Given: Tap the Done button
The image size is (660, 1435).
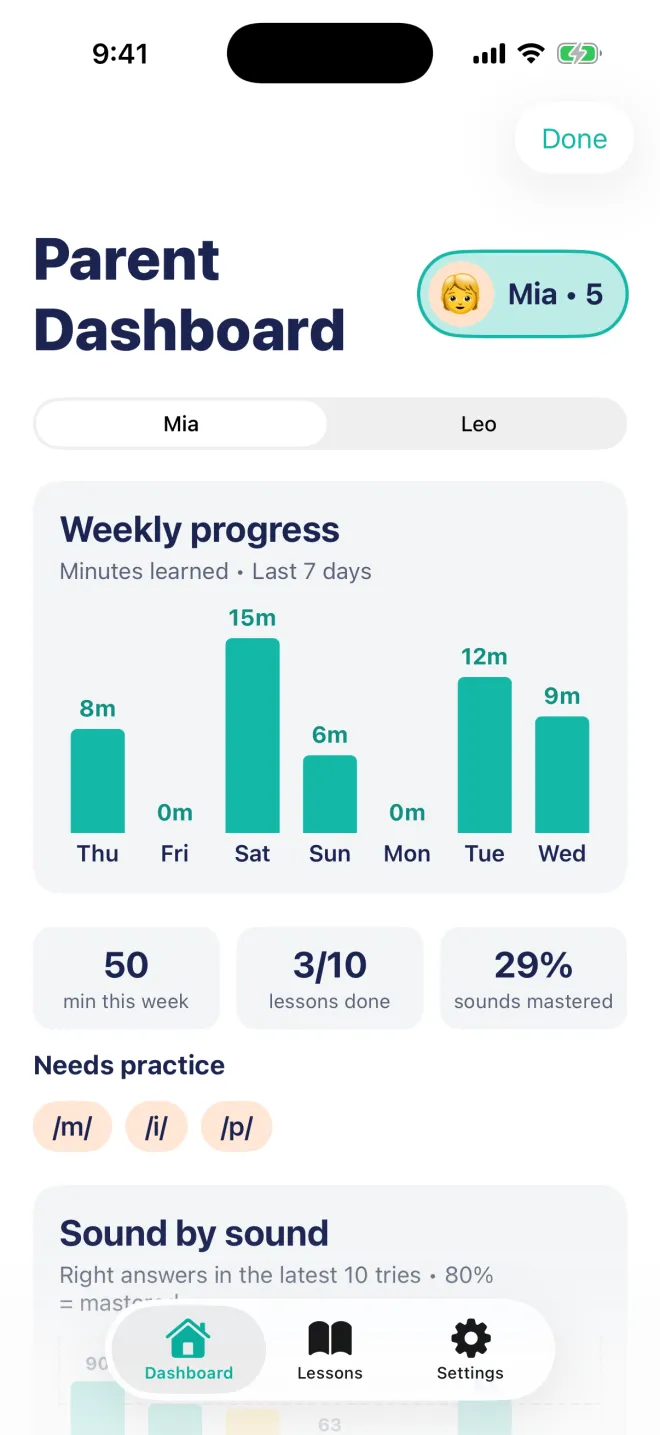Looking at the screenshot, I should click(574, 139).
